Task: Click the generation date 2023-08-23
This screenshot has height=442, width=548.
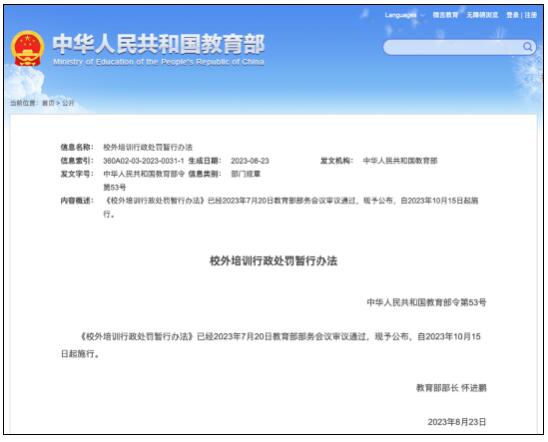Action: 250,161
